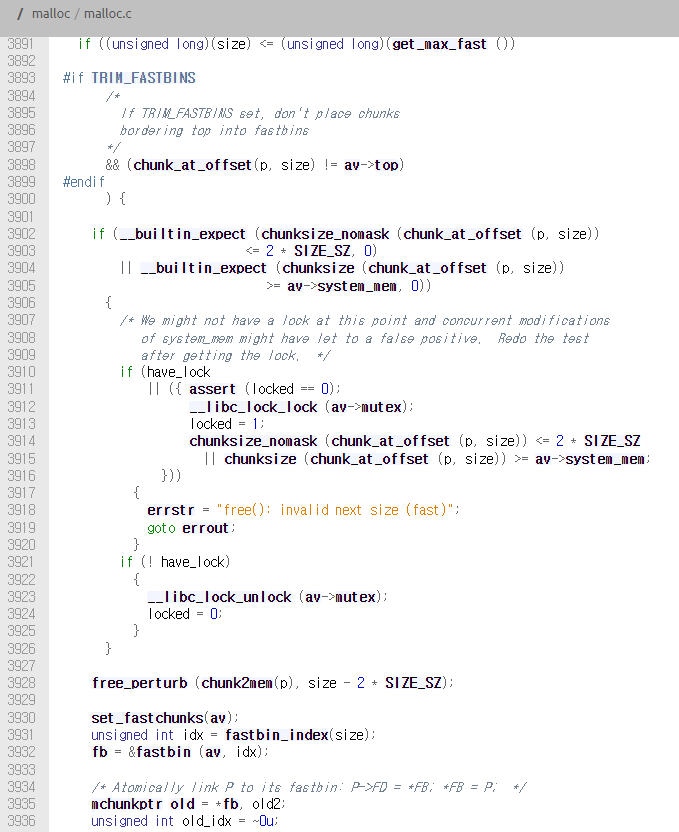Follow the av identifier on line 3898
Image resolution: width=679 pixels, height=832 pixels.
[x=352, y=165]
